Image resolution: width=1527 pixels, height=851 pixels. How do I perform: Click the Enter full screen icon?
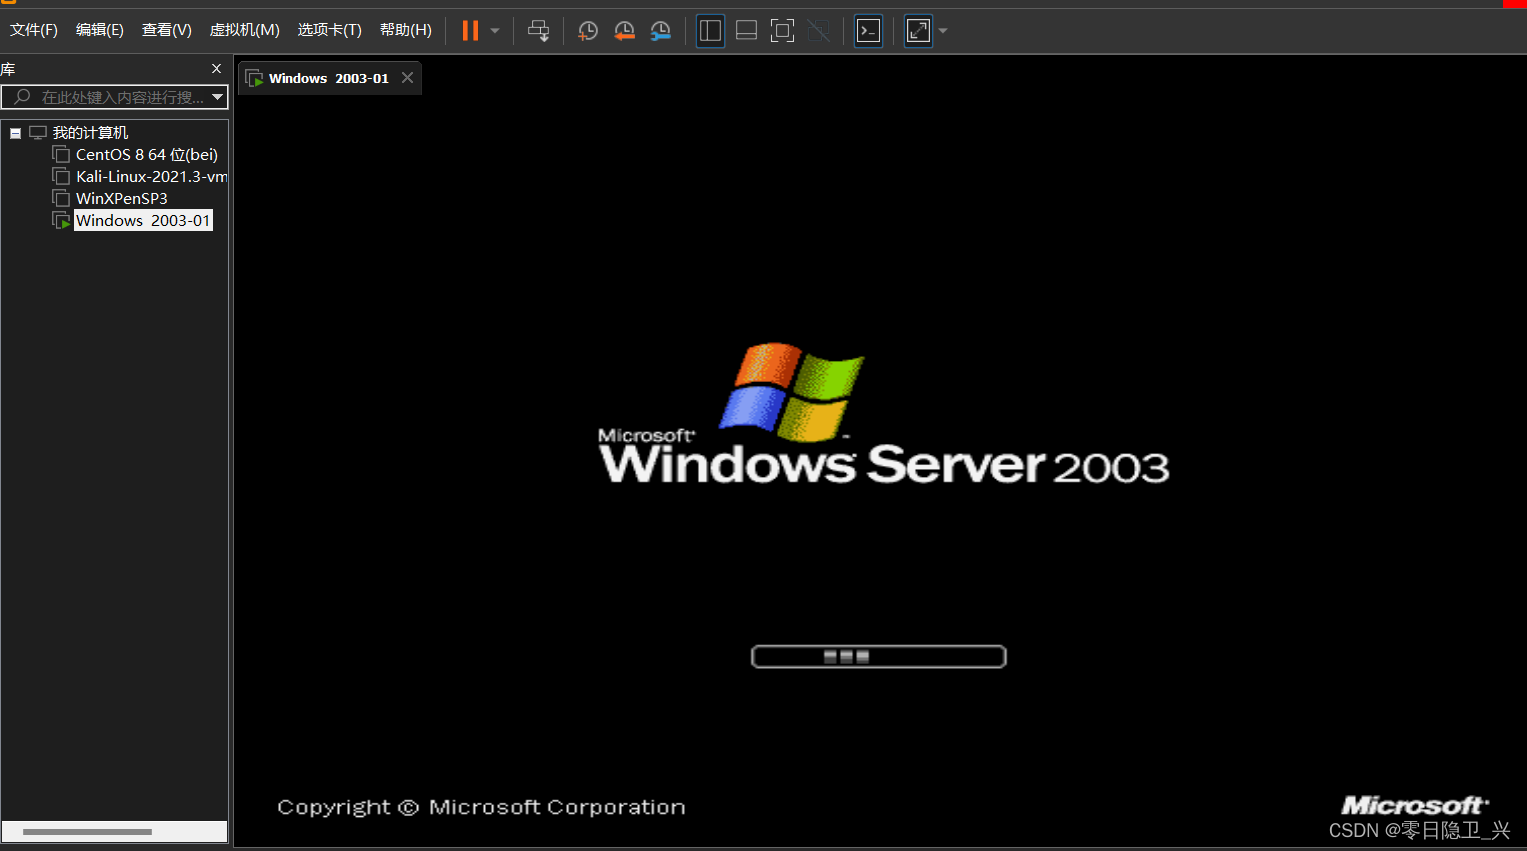[782, 31]
